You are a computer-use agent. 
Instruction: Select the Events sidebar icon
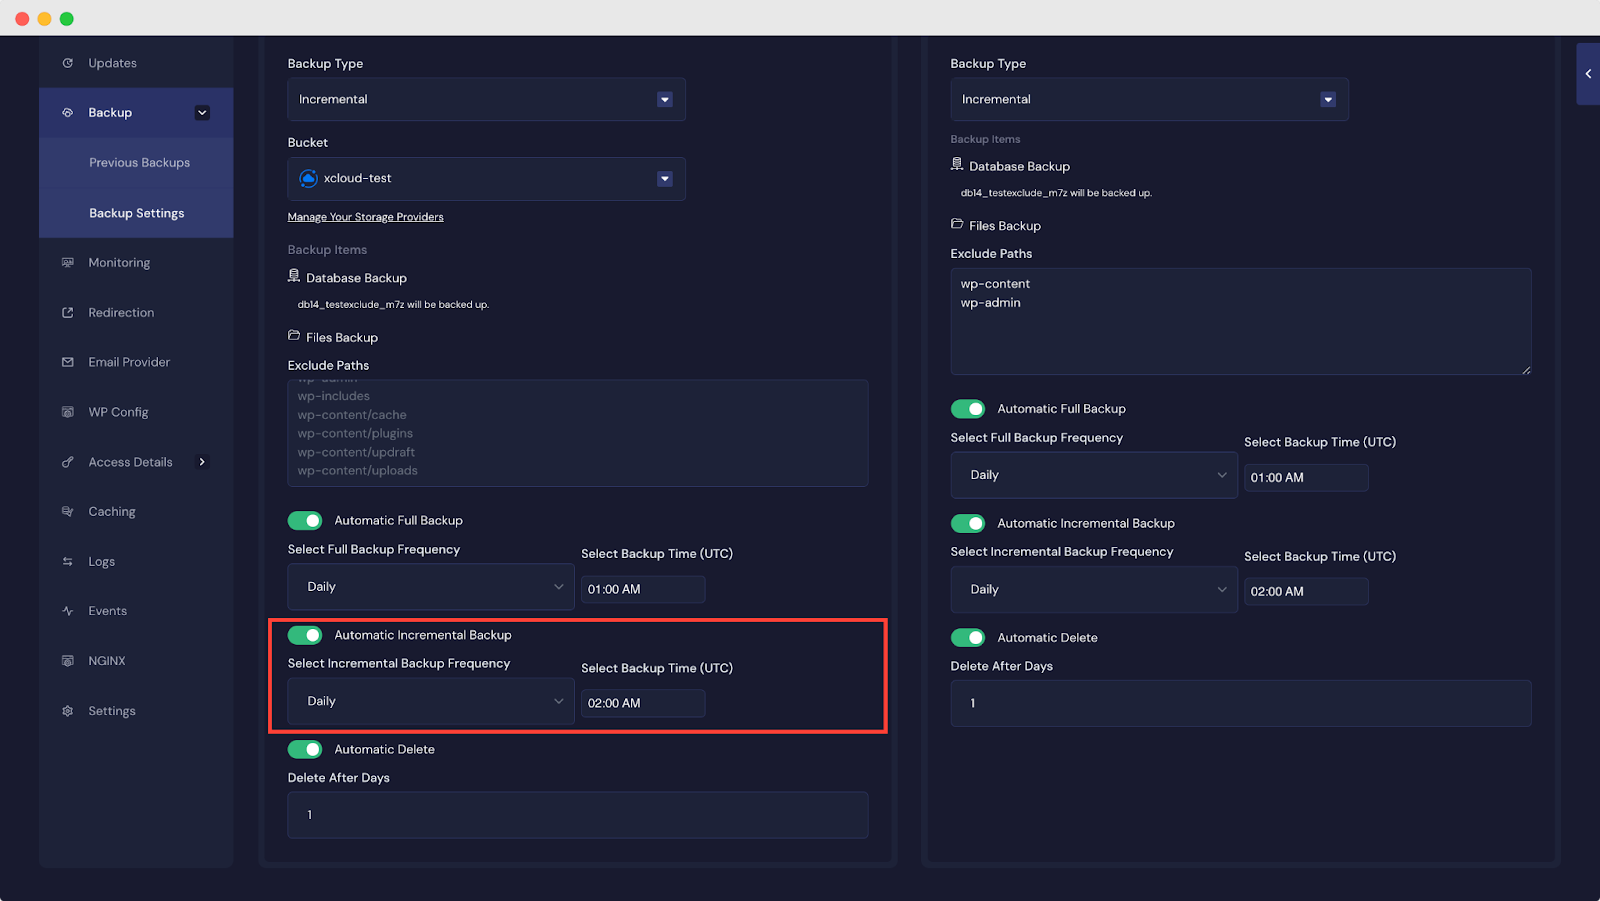(68, 610)
